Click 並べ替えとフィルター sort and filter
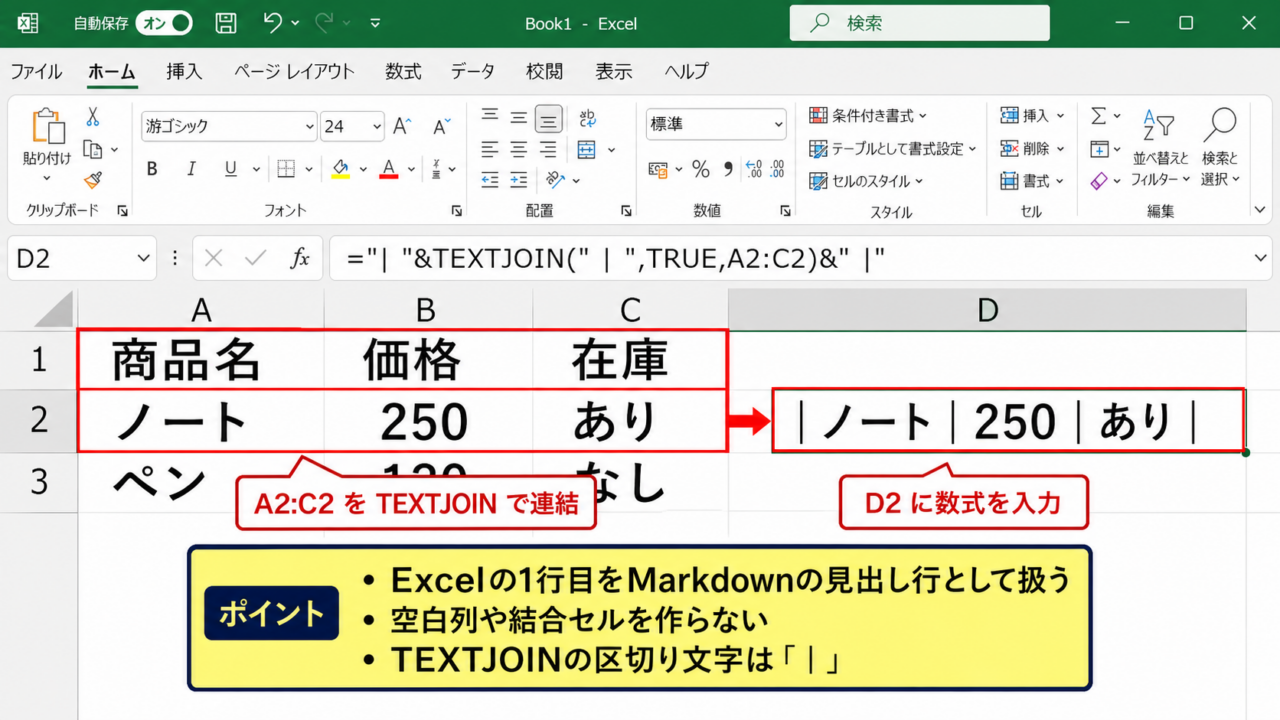 (x=1161, y=147)
